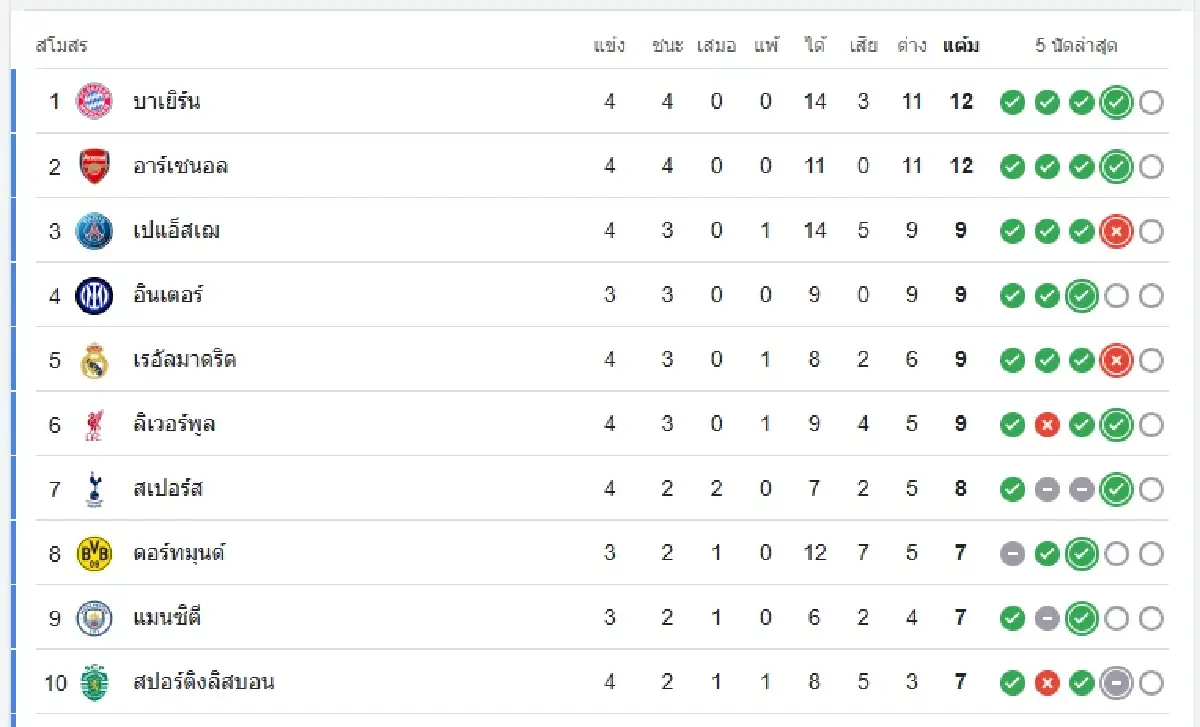Click the Tottenham Spurs club crest

point(95,489)
